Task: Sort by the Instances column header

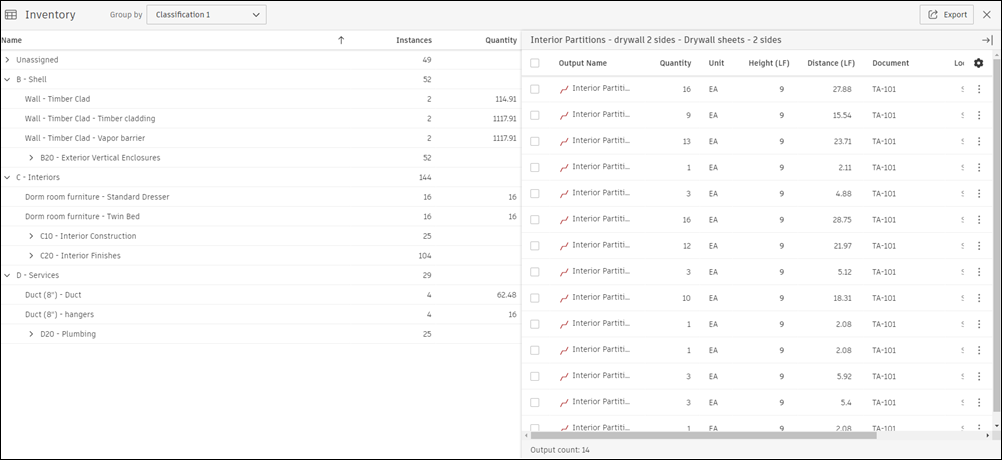Action: coord(413,40)
